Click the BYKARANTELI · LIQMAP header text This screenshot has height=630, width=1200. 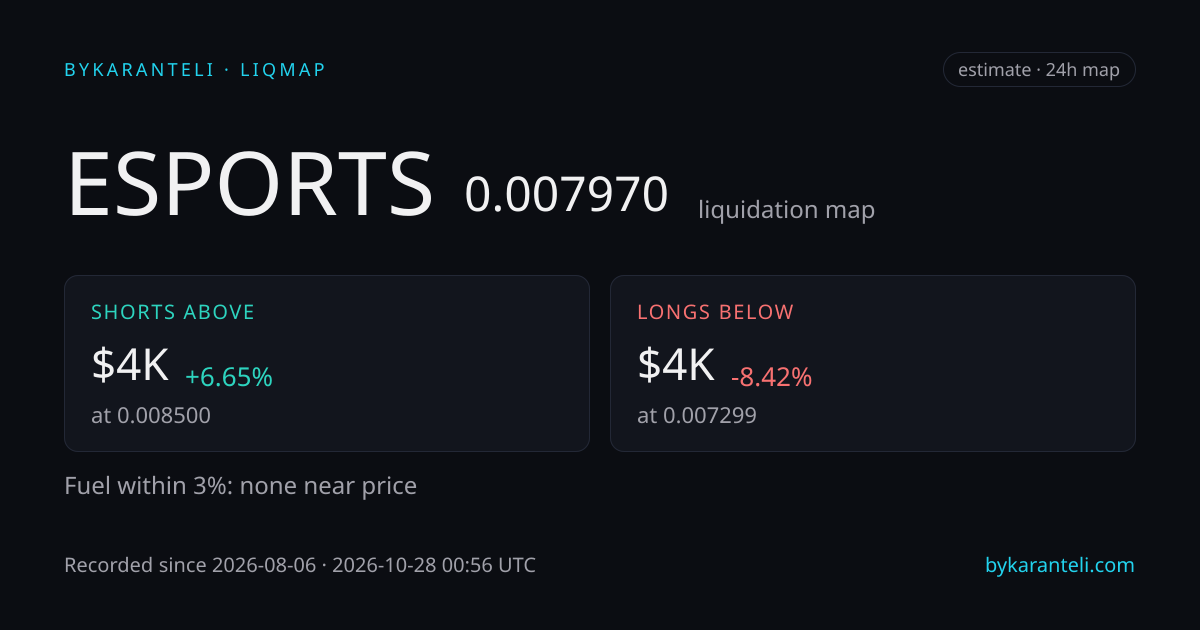pyautogui.click(x=195, y=70)
